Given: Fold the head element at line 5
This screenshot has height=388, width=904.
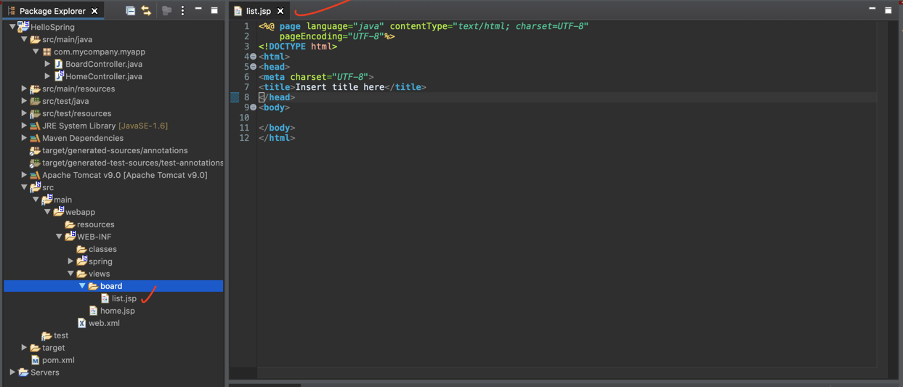Looking at the screenshot, I should [x=253, y=67].
